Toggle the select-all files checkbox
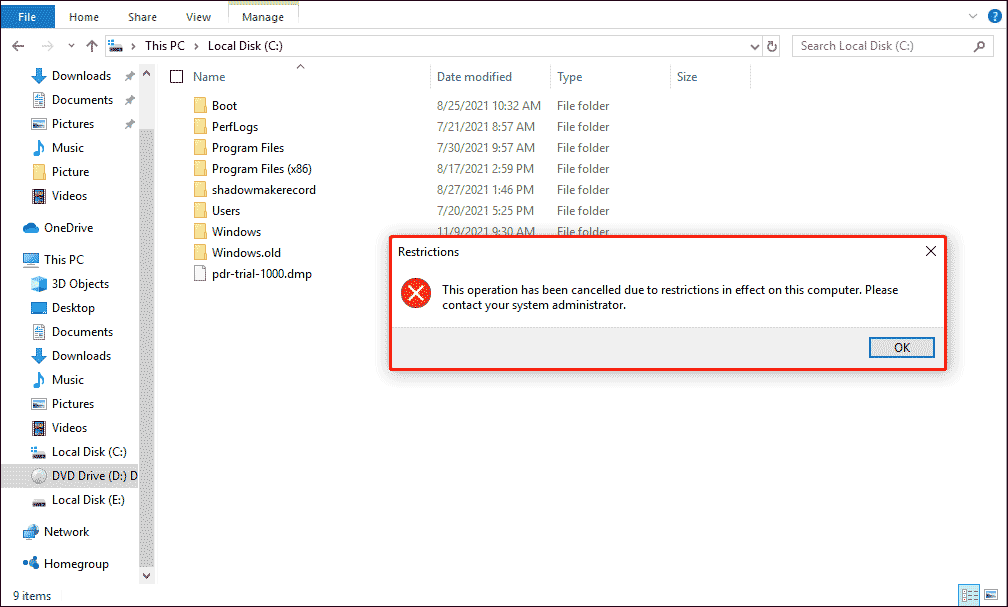 175,76
